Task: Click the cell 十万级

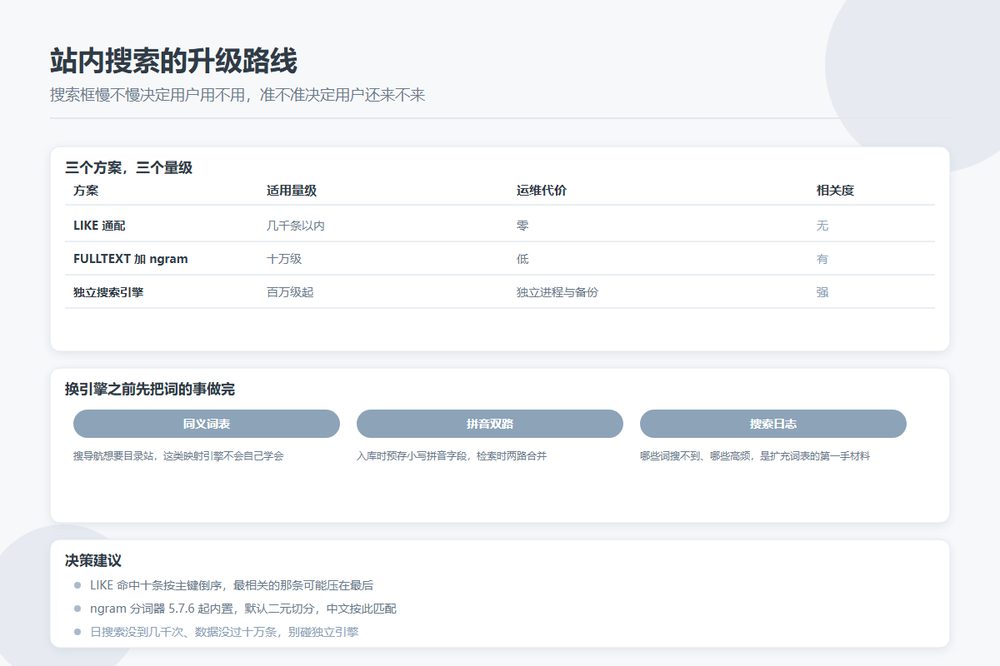Action: (284, 259)
